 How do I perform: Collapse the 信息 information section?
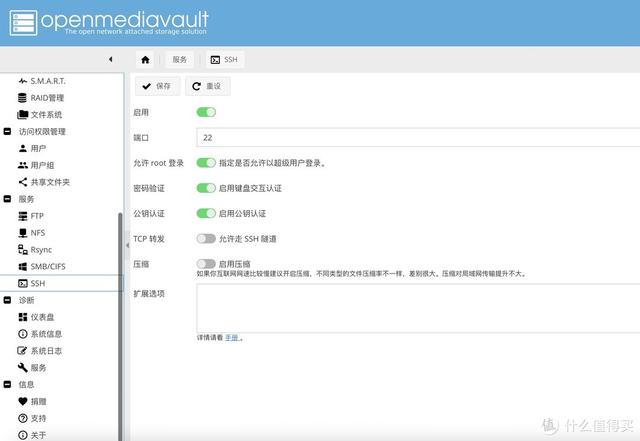tap(7, 385)
